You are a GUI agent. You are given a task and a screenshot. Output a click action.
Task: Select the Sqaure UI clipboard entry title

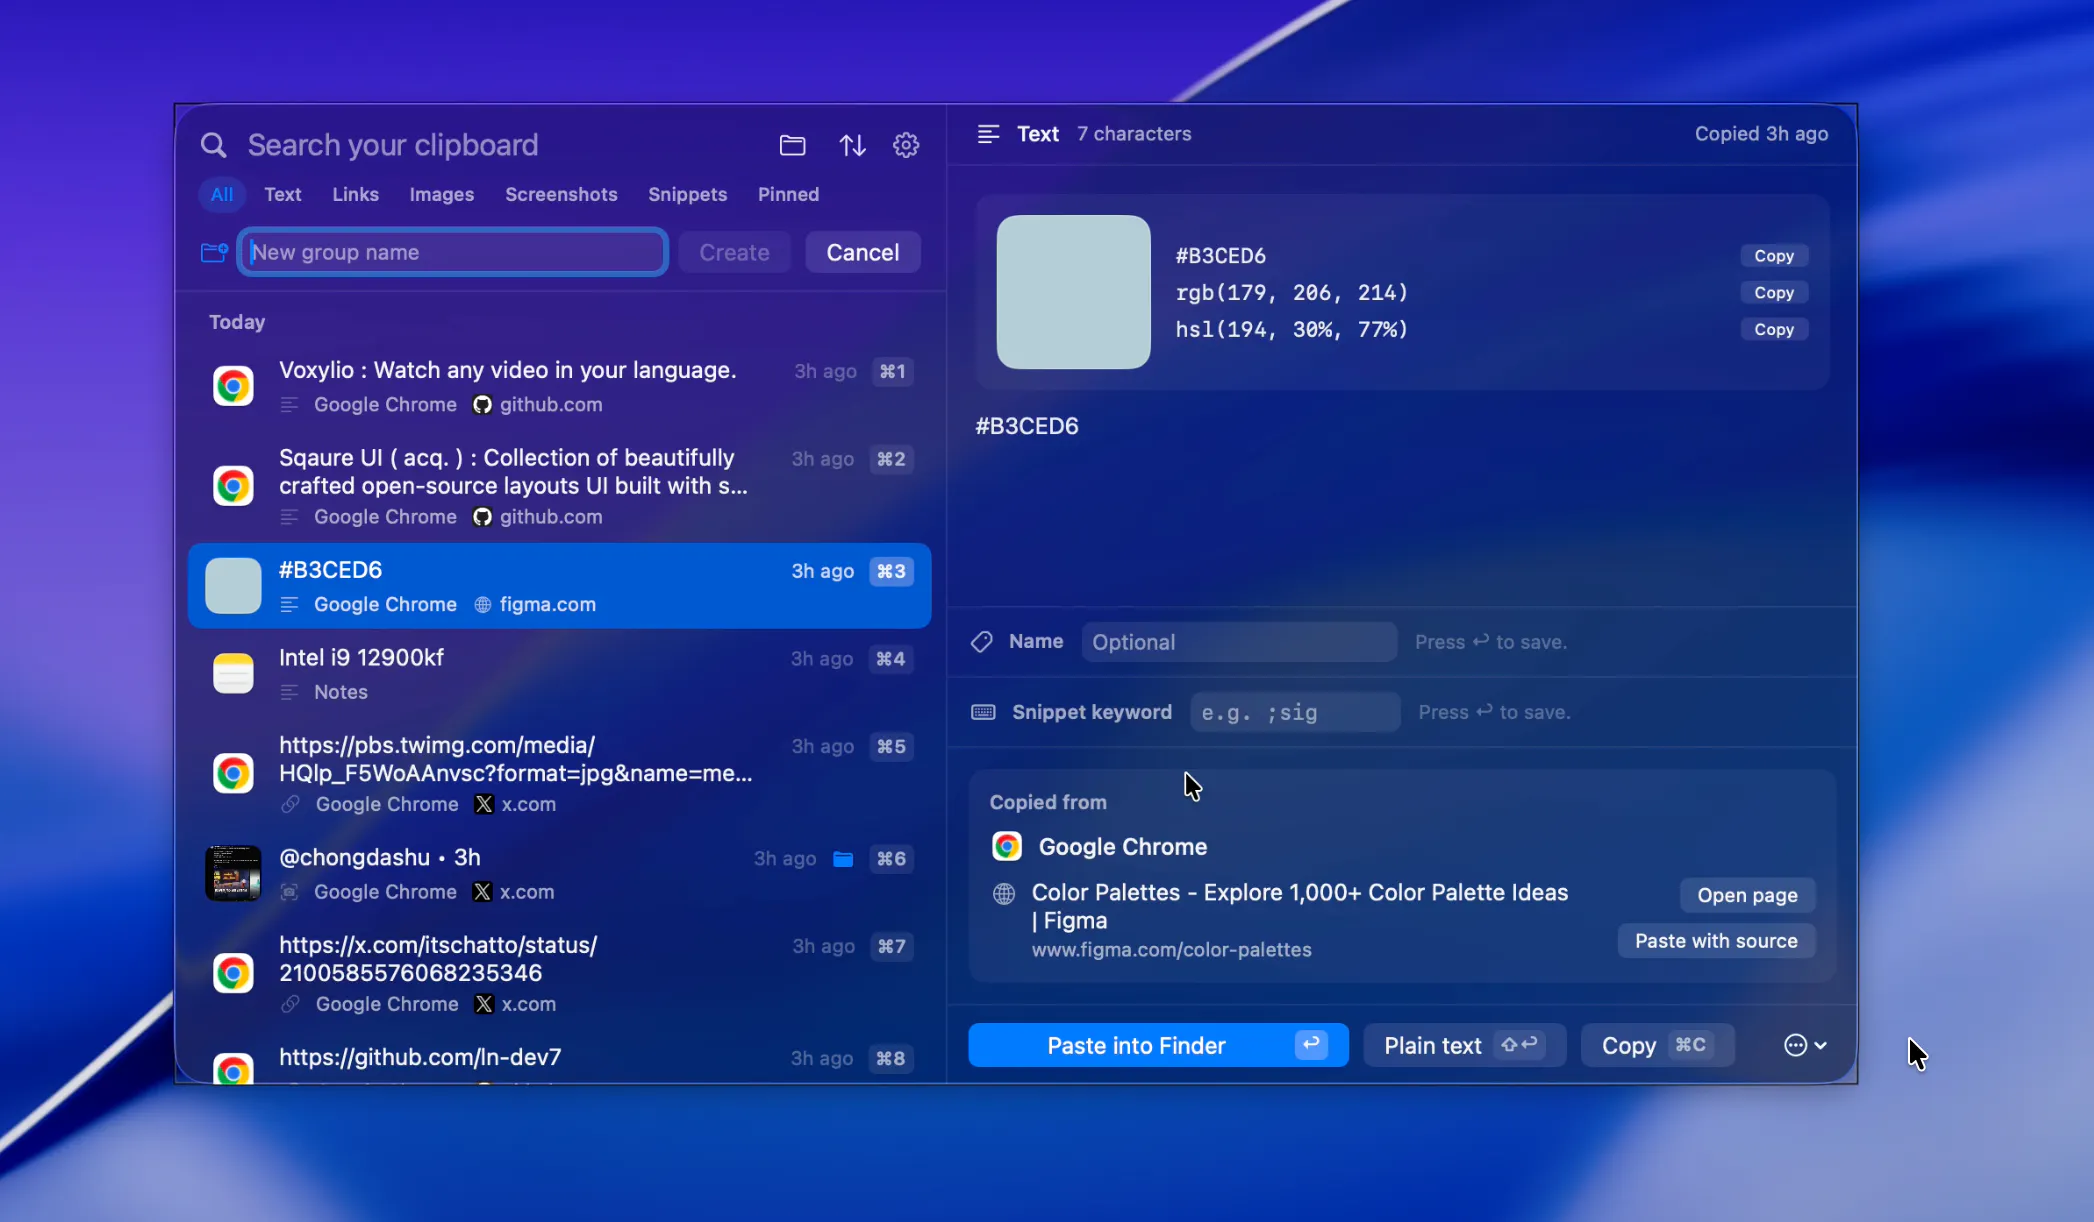pos(513,472)
